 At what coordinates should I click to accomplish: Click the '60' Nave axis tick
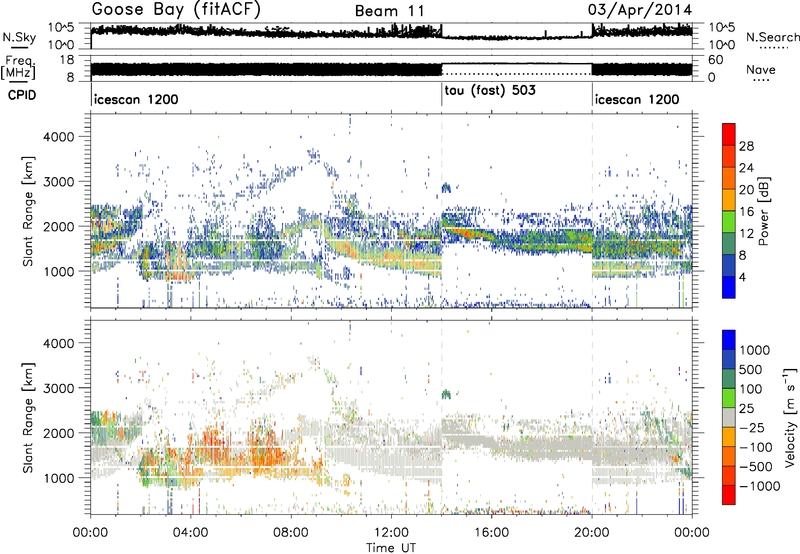(x=716, y=60)
